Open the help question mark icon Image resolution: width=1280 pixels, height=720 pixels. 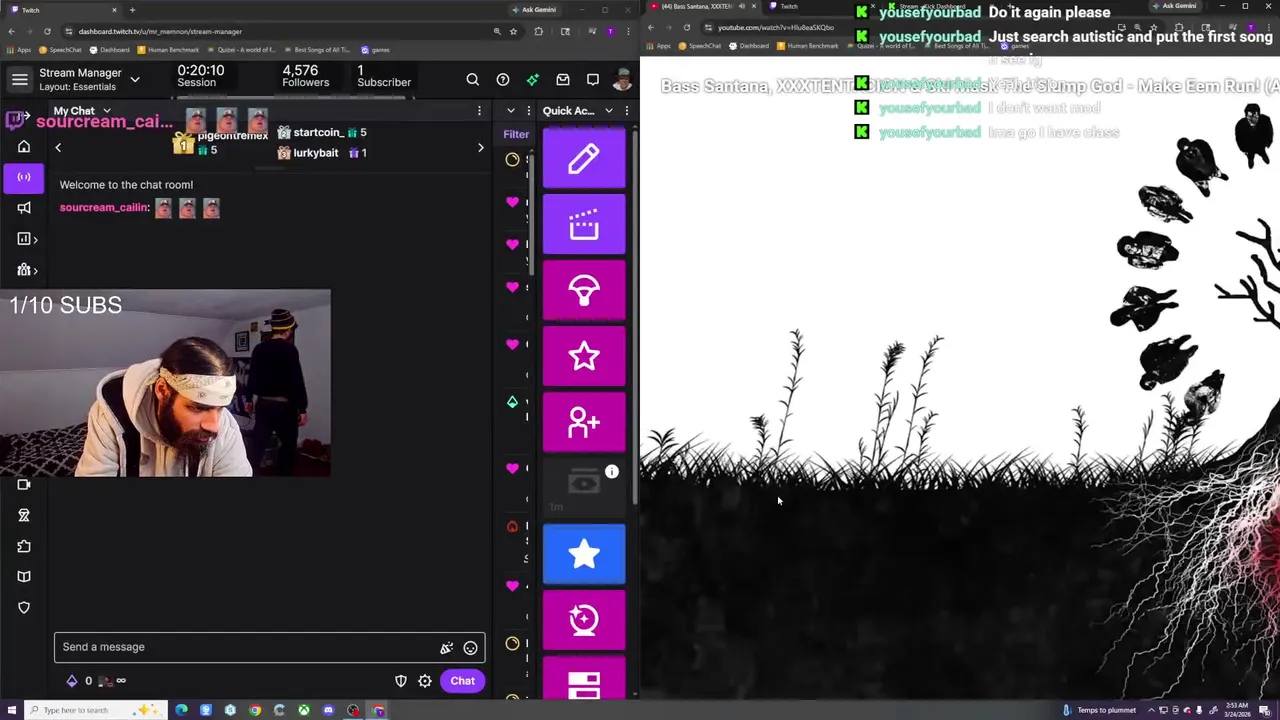click(x=503, y=79)
